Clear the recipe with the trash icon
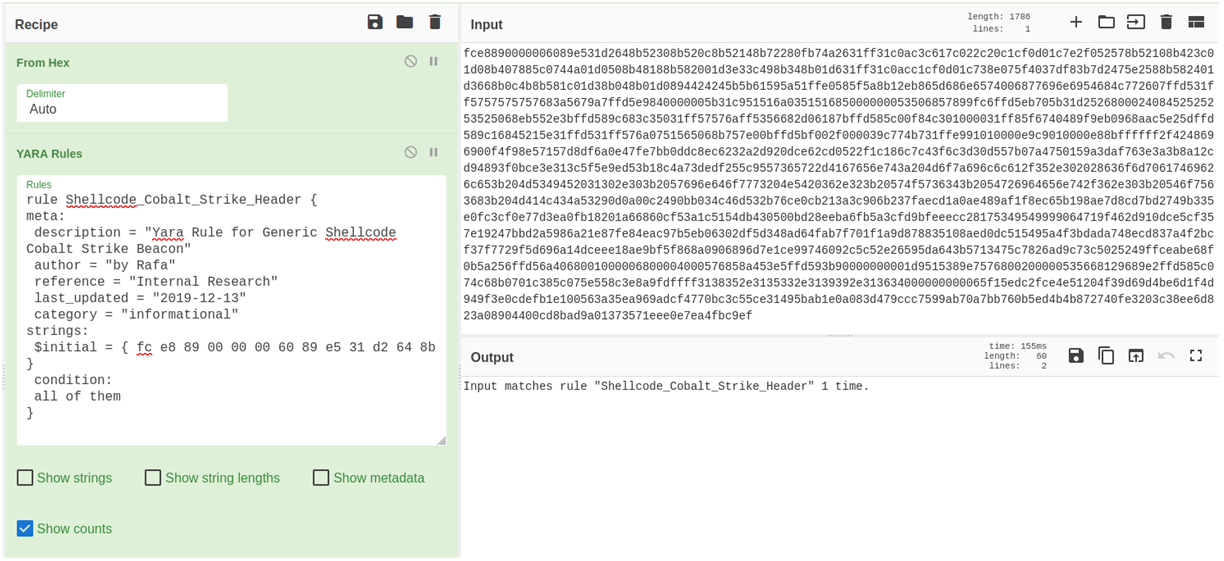The image size is (1224, 561). [x=434, y=22]
